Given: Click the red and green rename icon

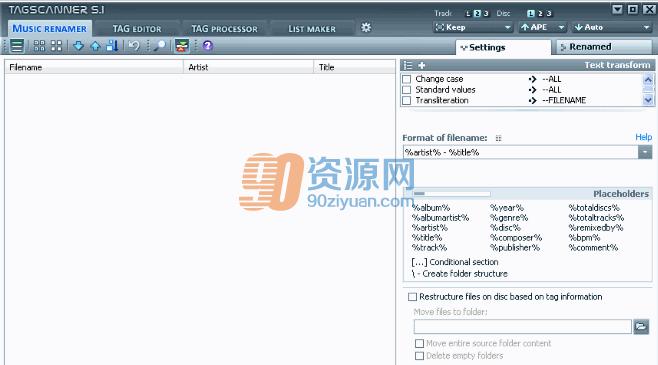Looking at the screenshot, I should pos(182,46).
